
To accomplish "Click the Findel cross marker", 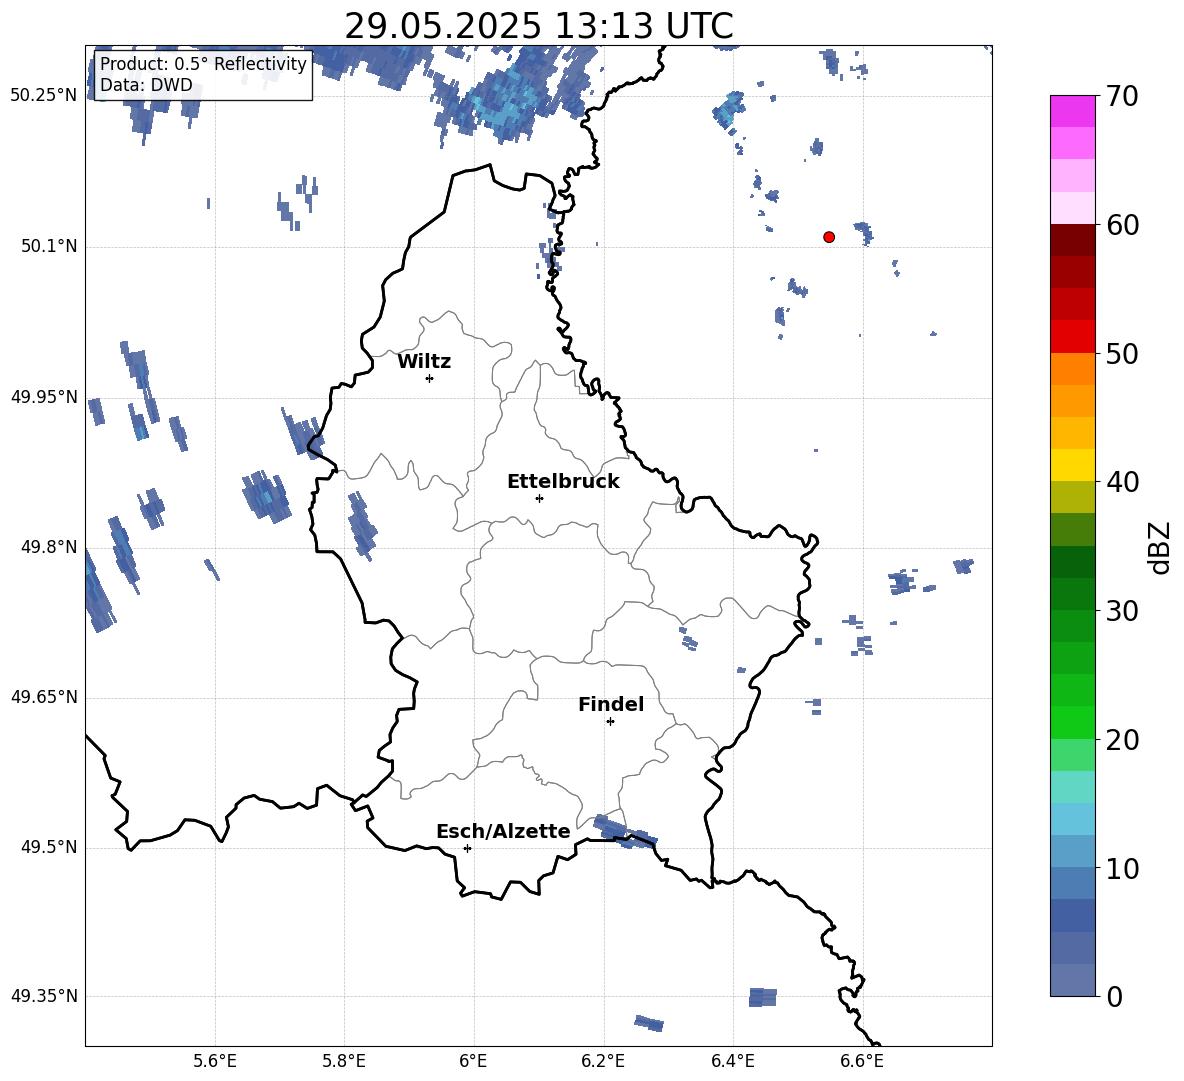I will [610, 722].
